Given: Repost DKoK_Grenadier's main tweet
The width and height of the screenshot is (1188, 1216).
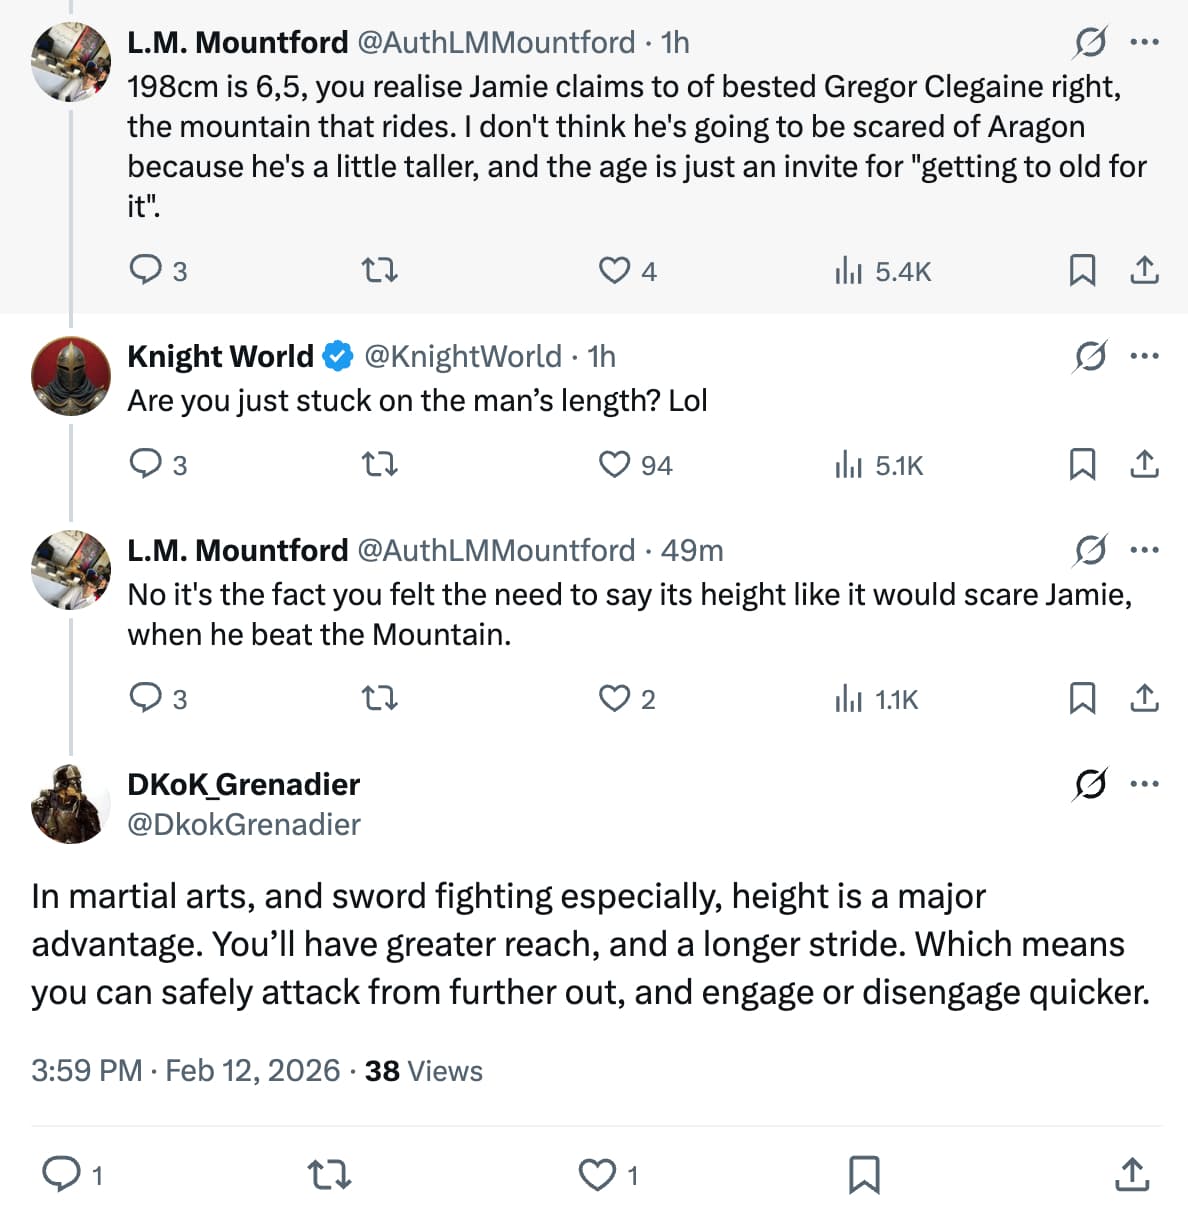Looking at the screenshot, I should pyautogui.click(x=328, y=1175).
